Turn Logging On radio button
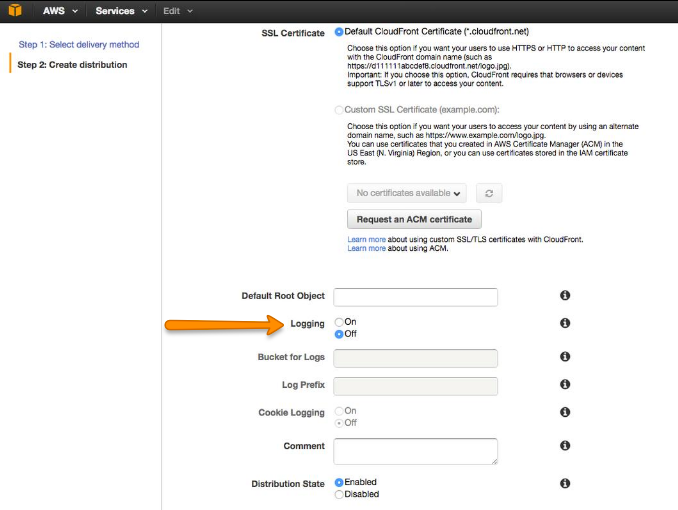This screenshot has height=510, width=678. 340,322
